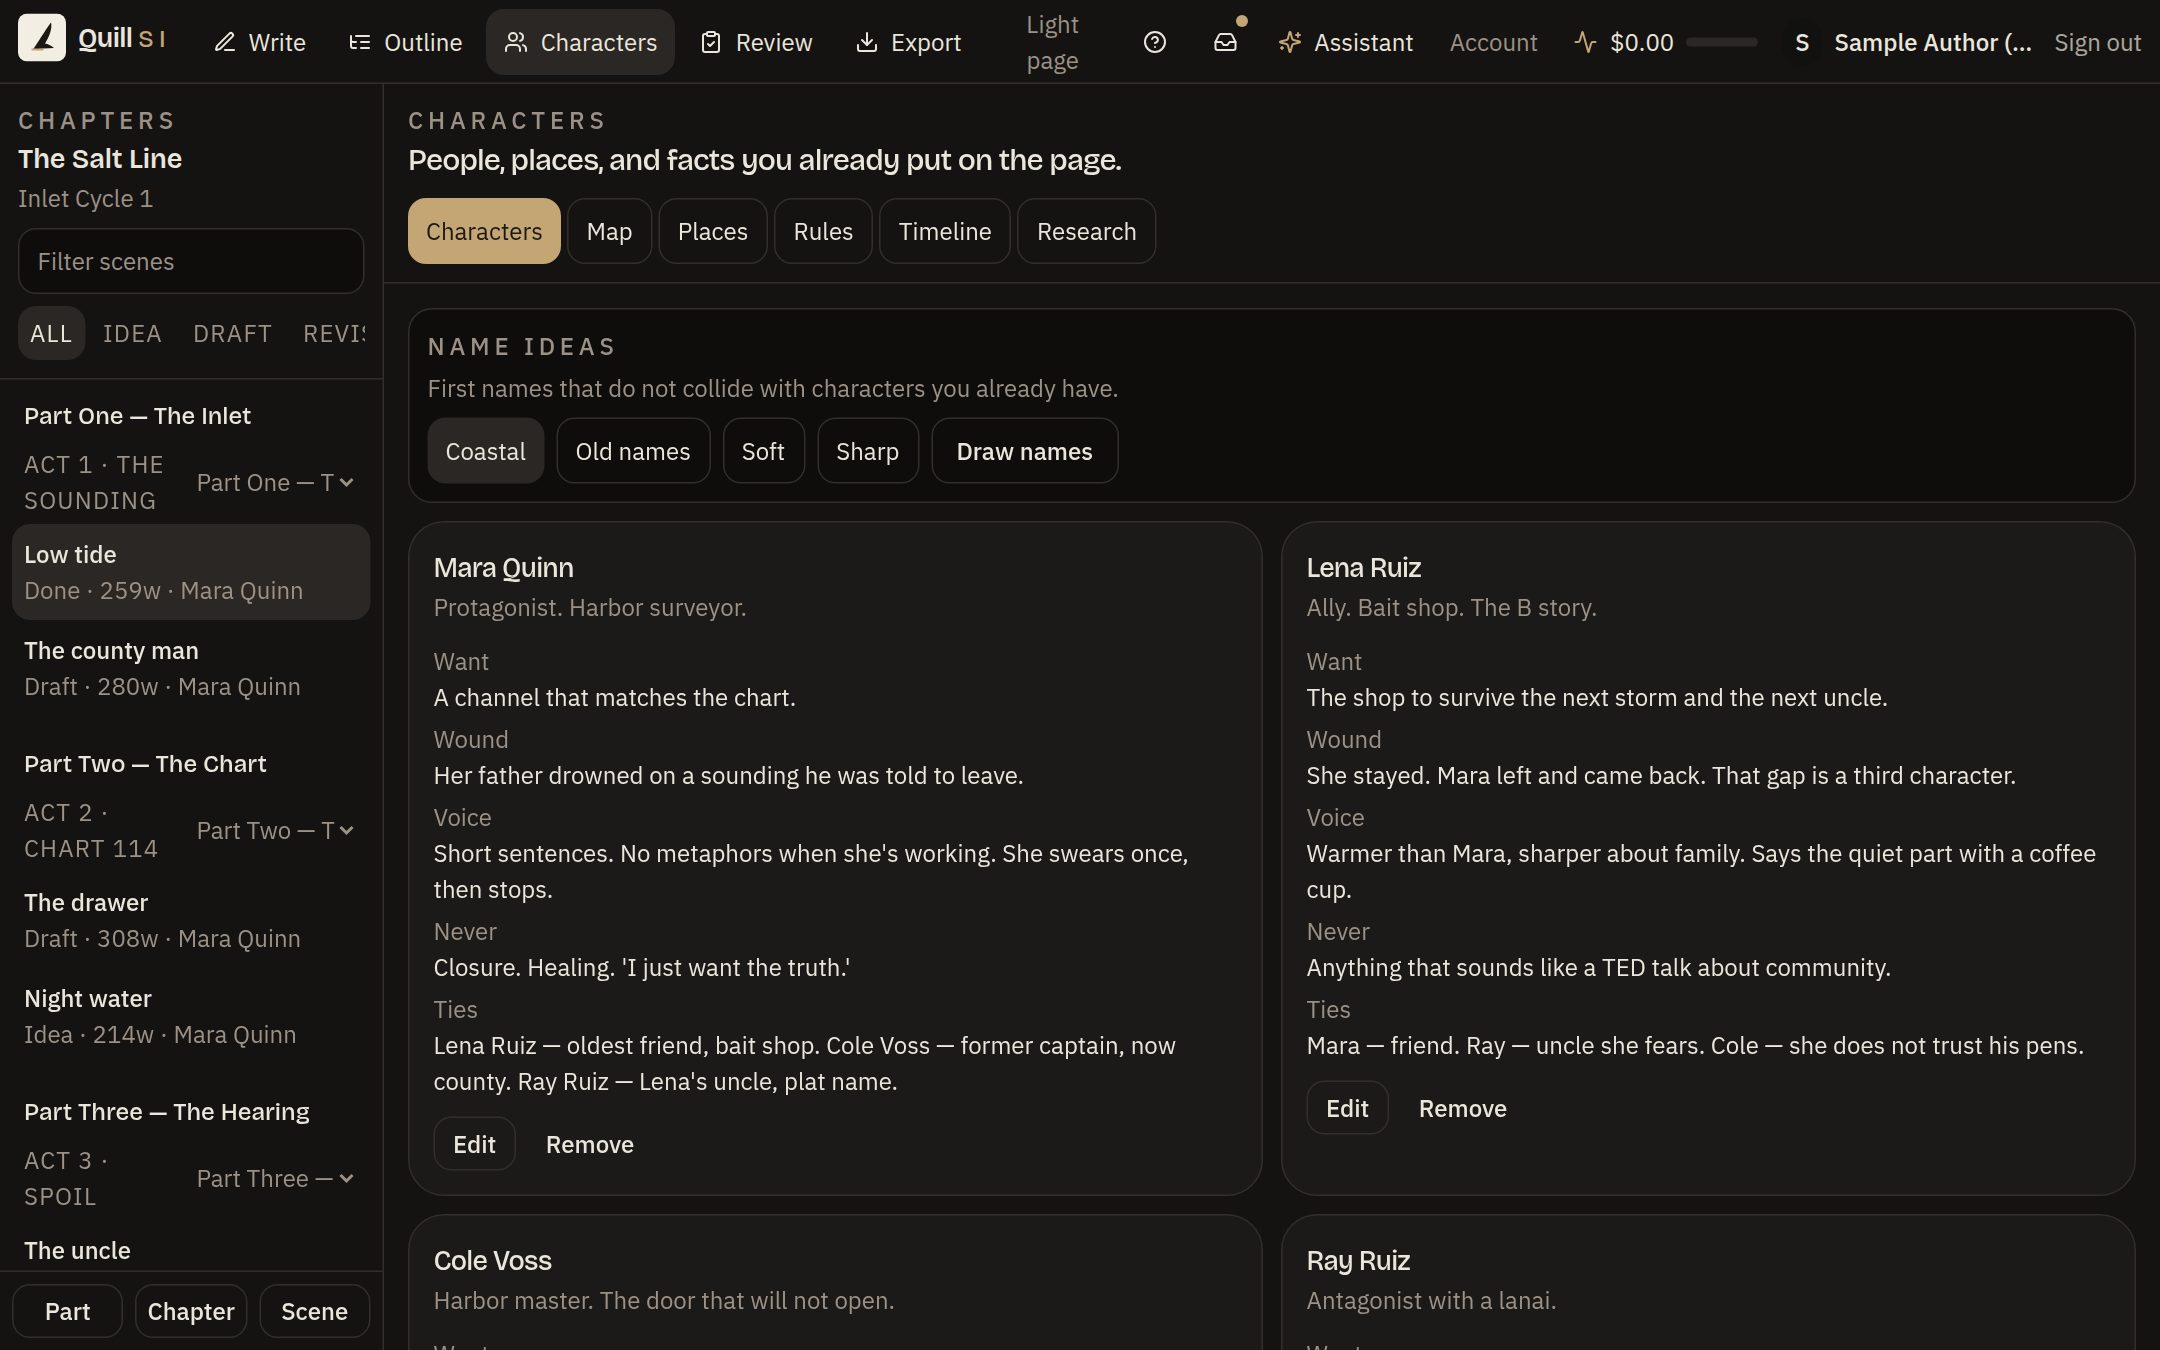
Task: Click Sign out link
Action: [x=2097, y=42]
